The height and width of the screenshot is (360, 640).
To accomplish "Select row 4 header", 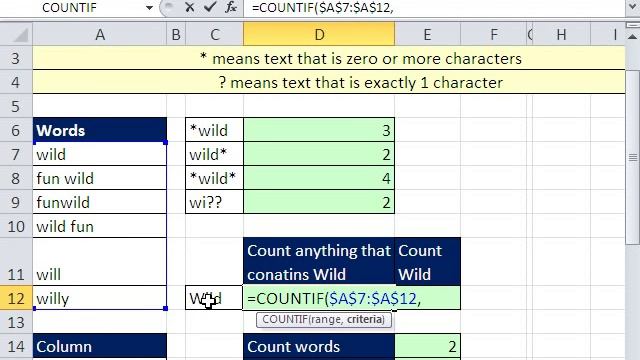I will 16,82.
